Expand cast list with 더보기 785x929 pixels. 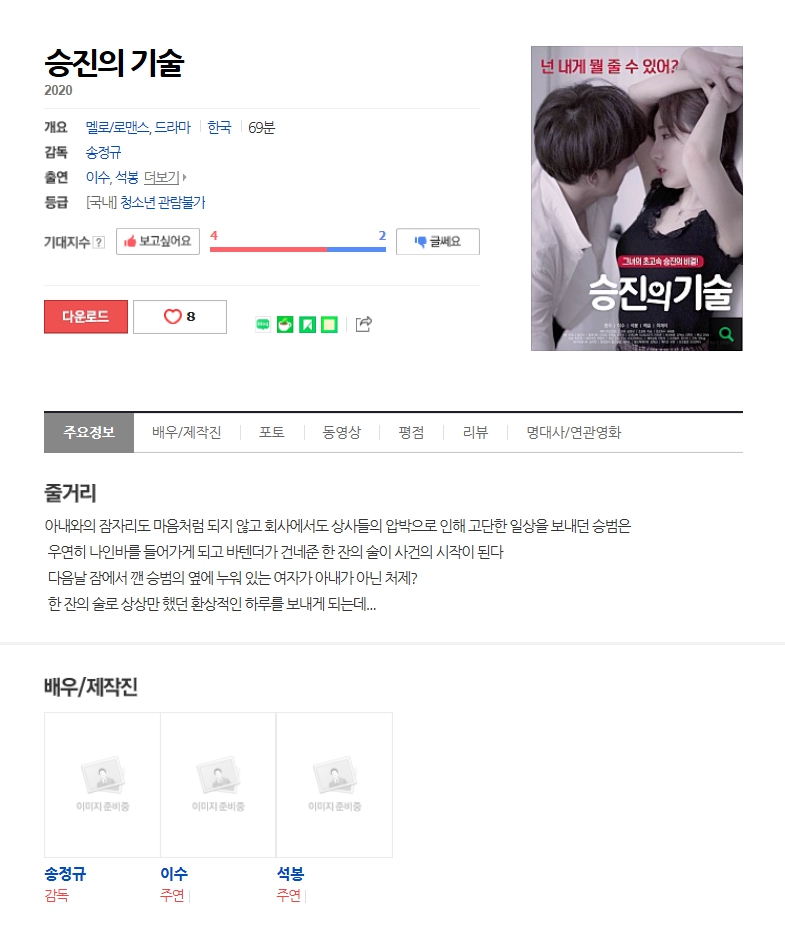pyautogui.click(x=165, y=177)
